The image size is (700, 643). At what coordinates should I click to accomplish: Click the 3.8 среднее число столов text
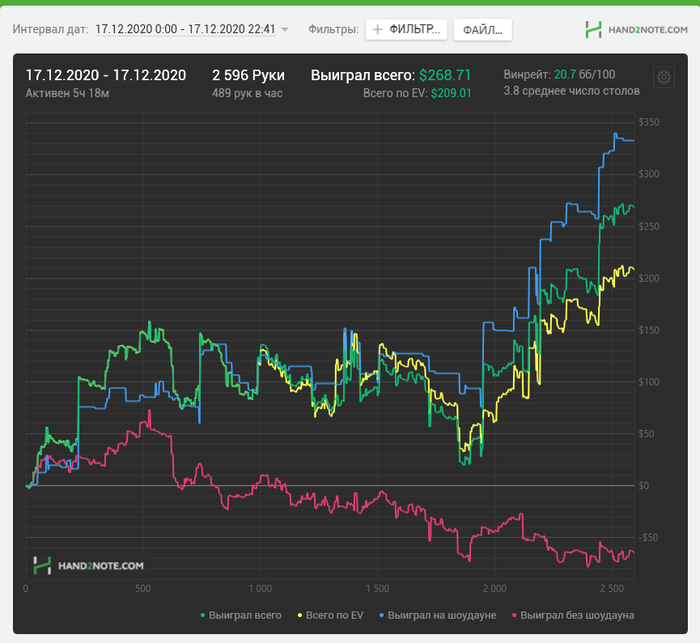pyautogui.click(x=572, y=91)
